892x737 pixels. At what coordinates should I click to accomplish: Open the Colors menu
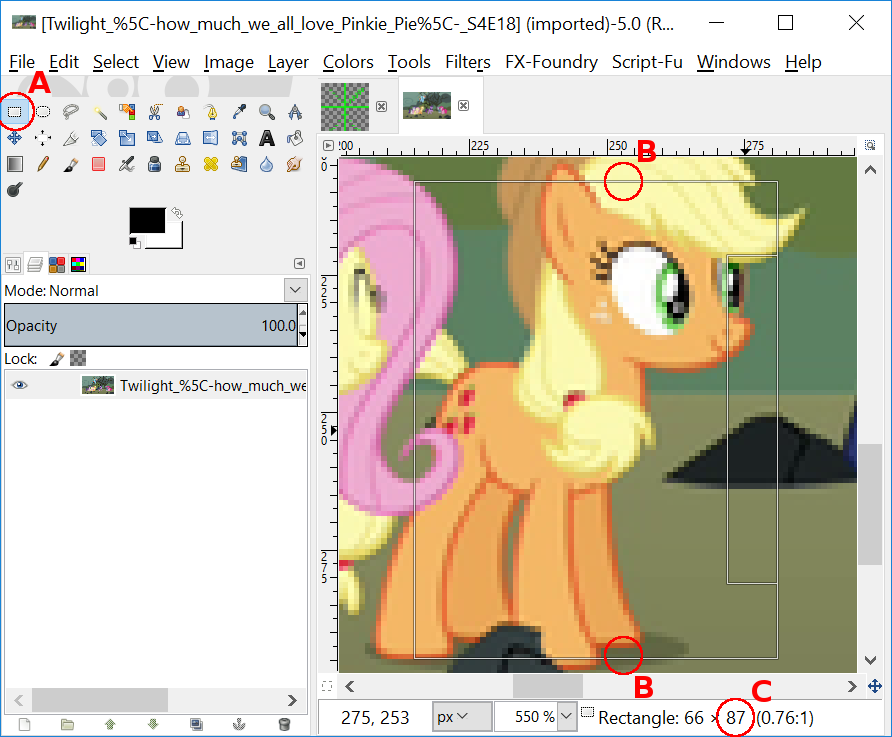(x=348, y=62)
